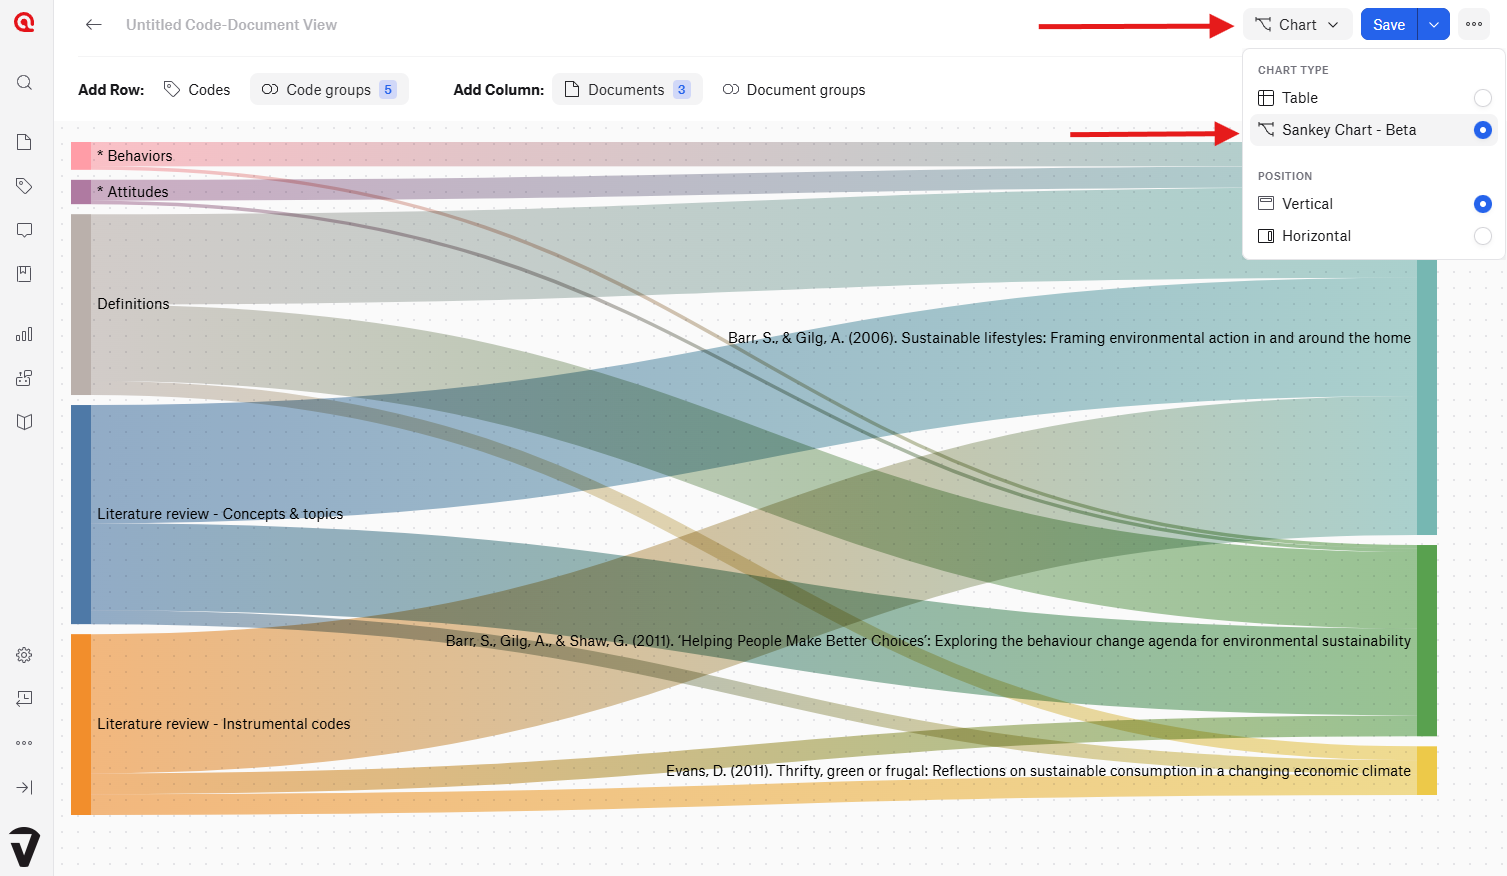Open the bar chart analysis icon in the sidebar
The width and height of the screenshot is (1507, 876).
(x=25, y=334)
